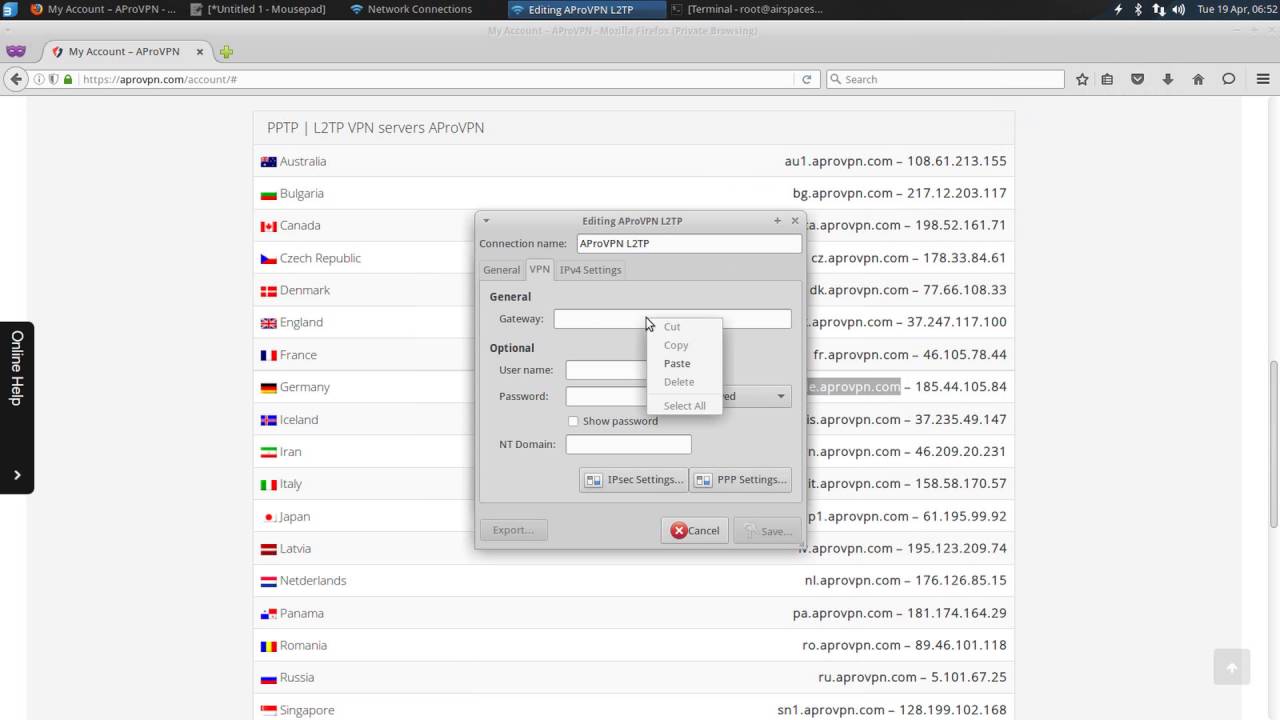This screenshot has width=1280, height=720.
Task: Switch to Terminal taskbar window
Action: pos(748,9)
